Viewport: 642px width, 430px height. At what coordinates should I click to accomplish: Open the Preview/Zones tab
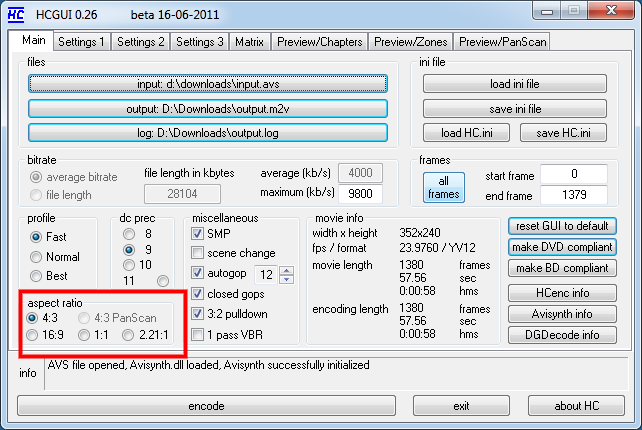coord(411,42)
